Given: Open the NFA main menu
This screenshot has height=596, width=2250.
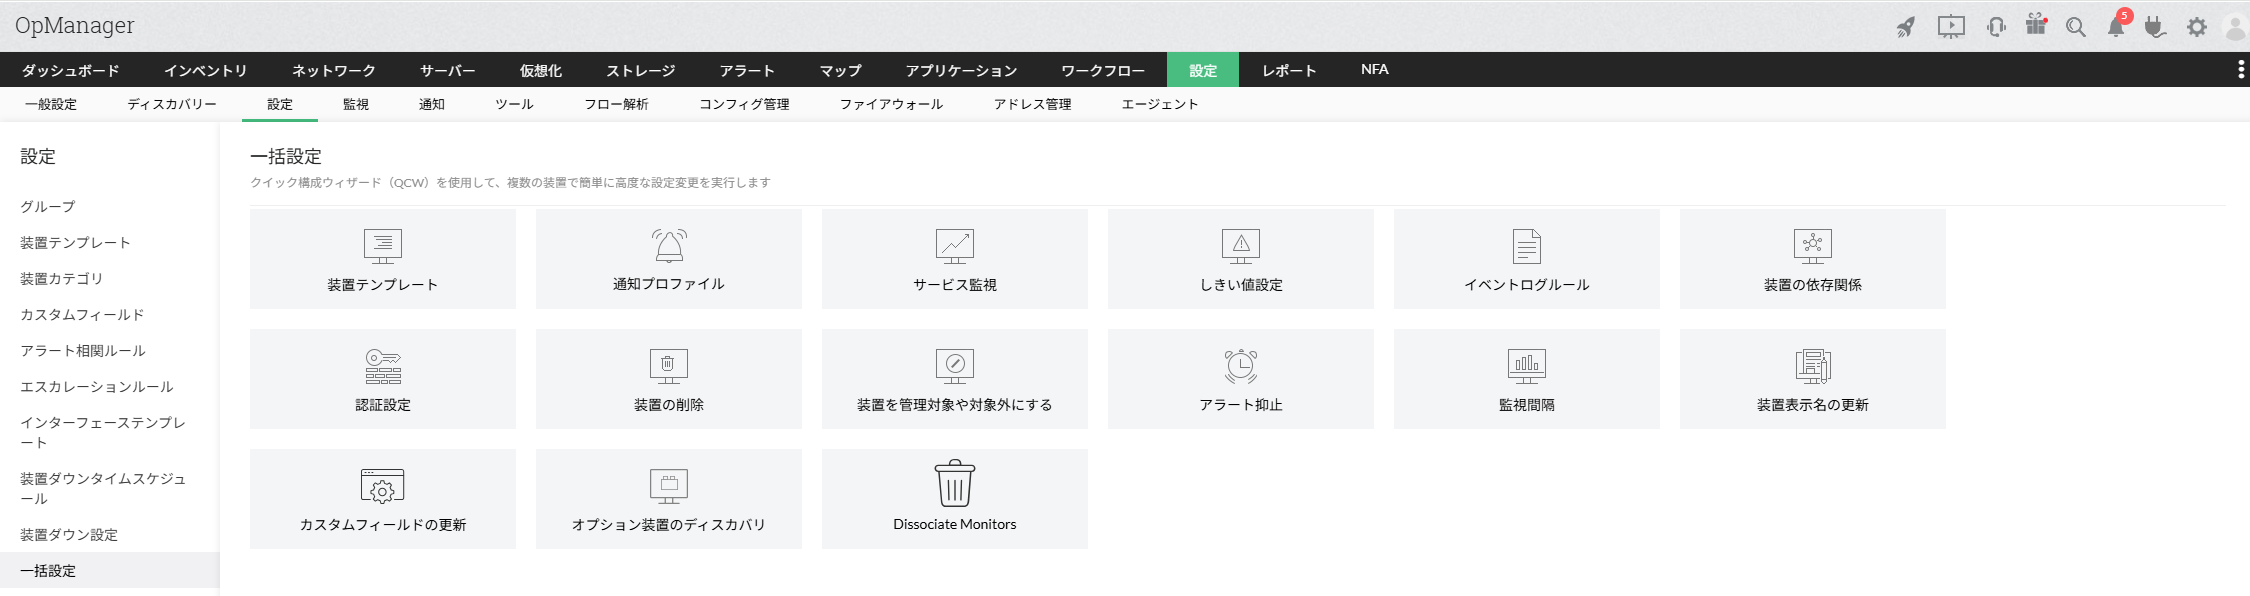Looking at the screenshot, I should 1375,69.
